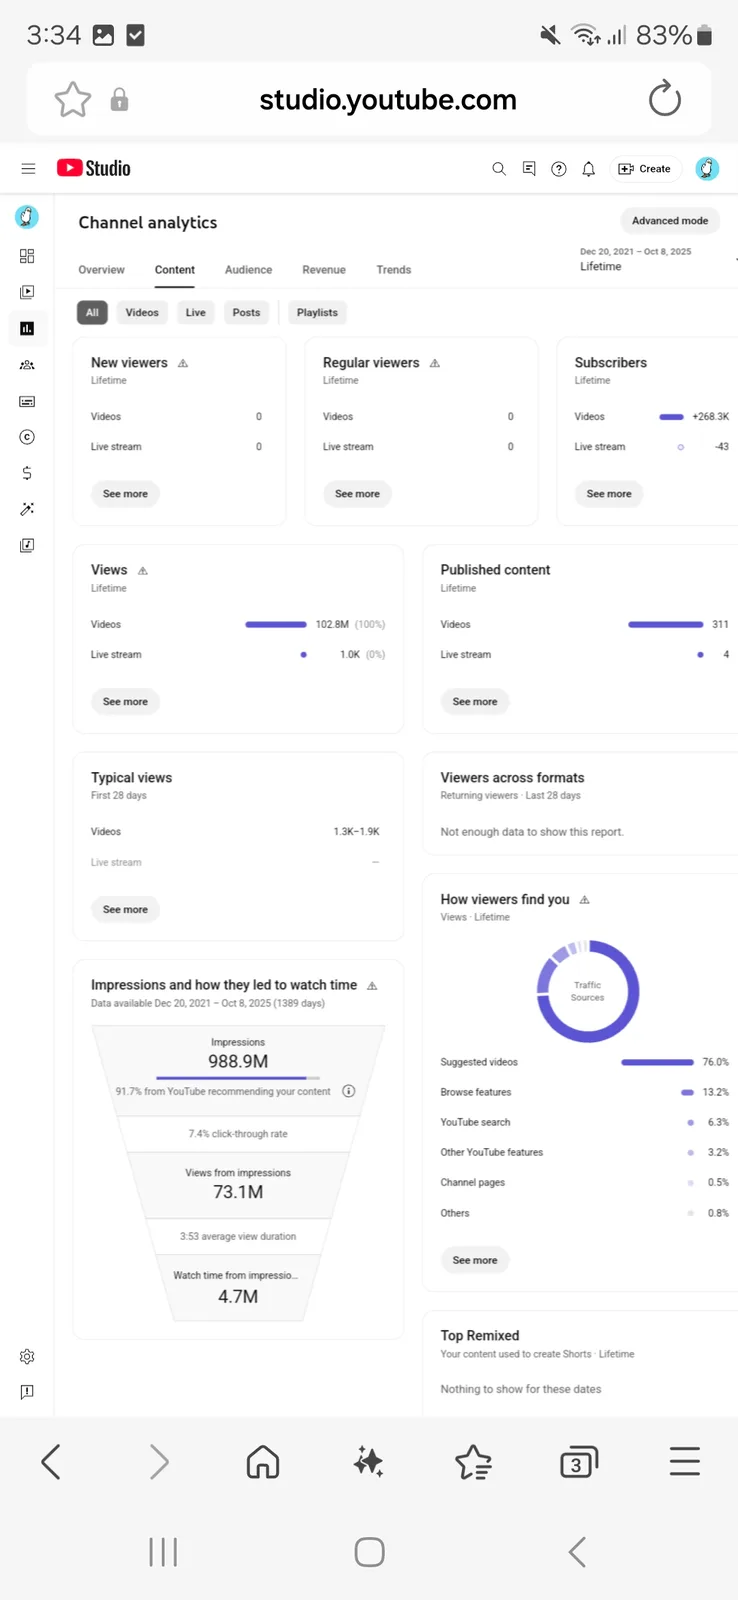738x1600 pixels.
Task: Click See more in Regular viewers card
Action: click(357, 494)
